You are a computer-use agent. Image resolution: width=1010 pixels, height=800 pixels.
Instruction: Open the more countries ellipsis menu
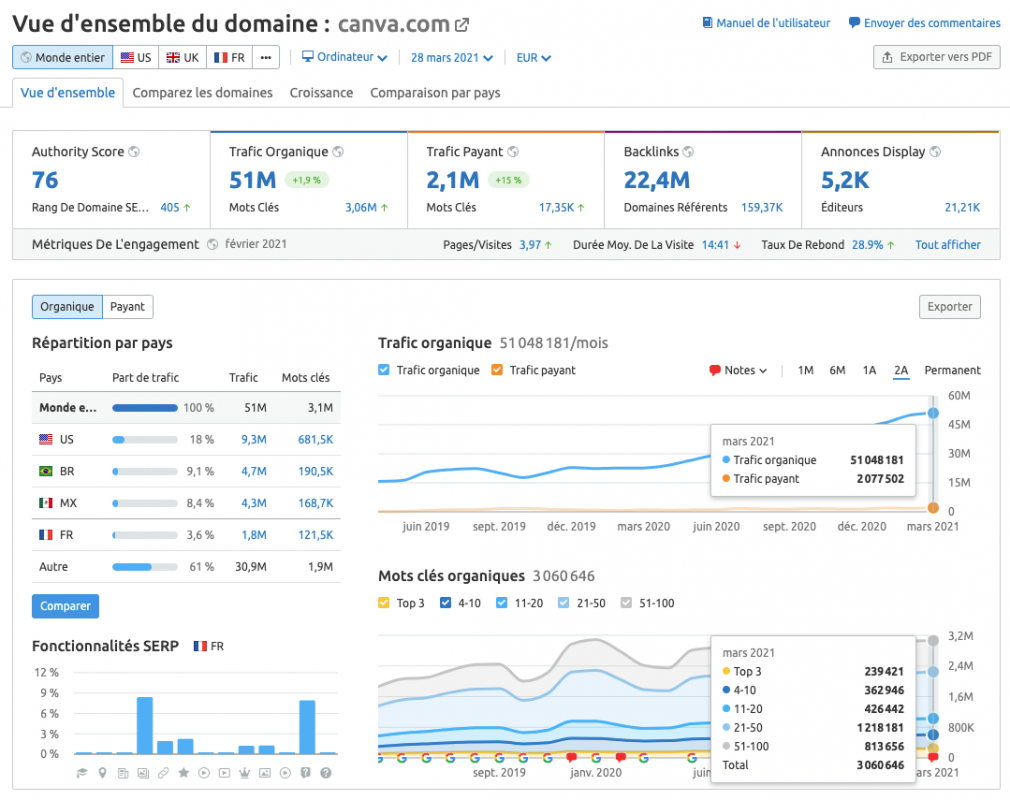[x=266, y=57]
